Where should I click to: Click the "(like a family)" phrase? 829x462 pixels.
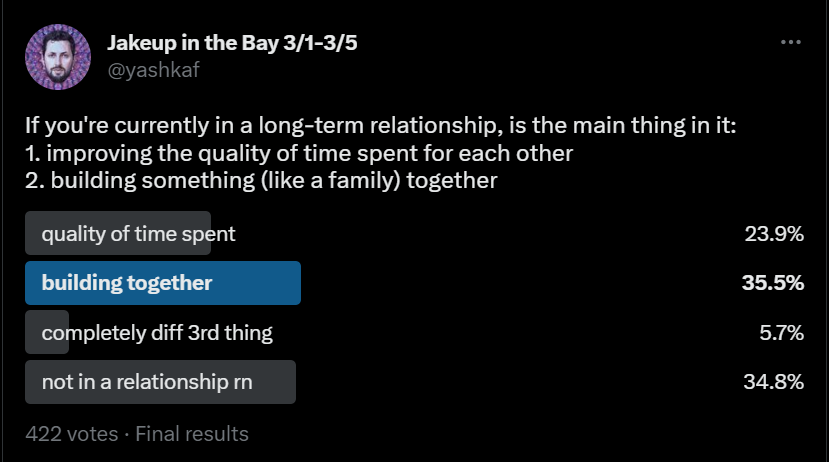click(331, 180)
